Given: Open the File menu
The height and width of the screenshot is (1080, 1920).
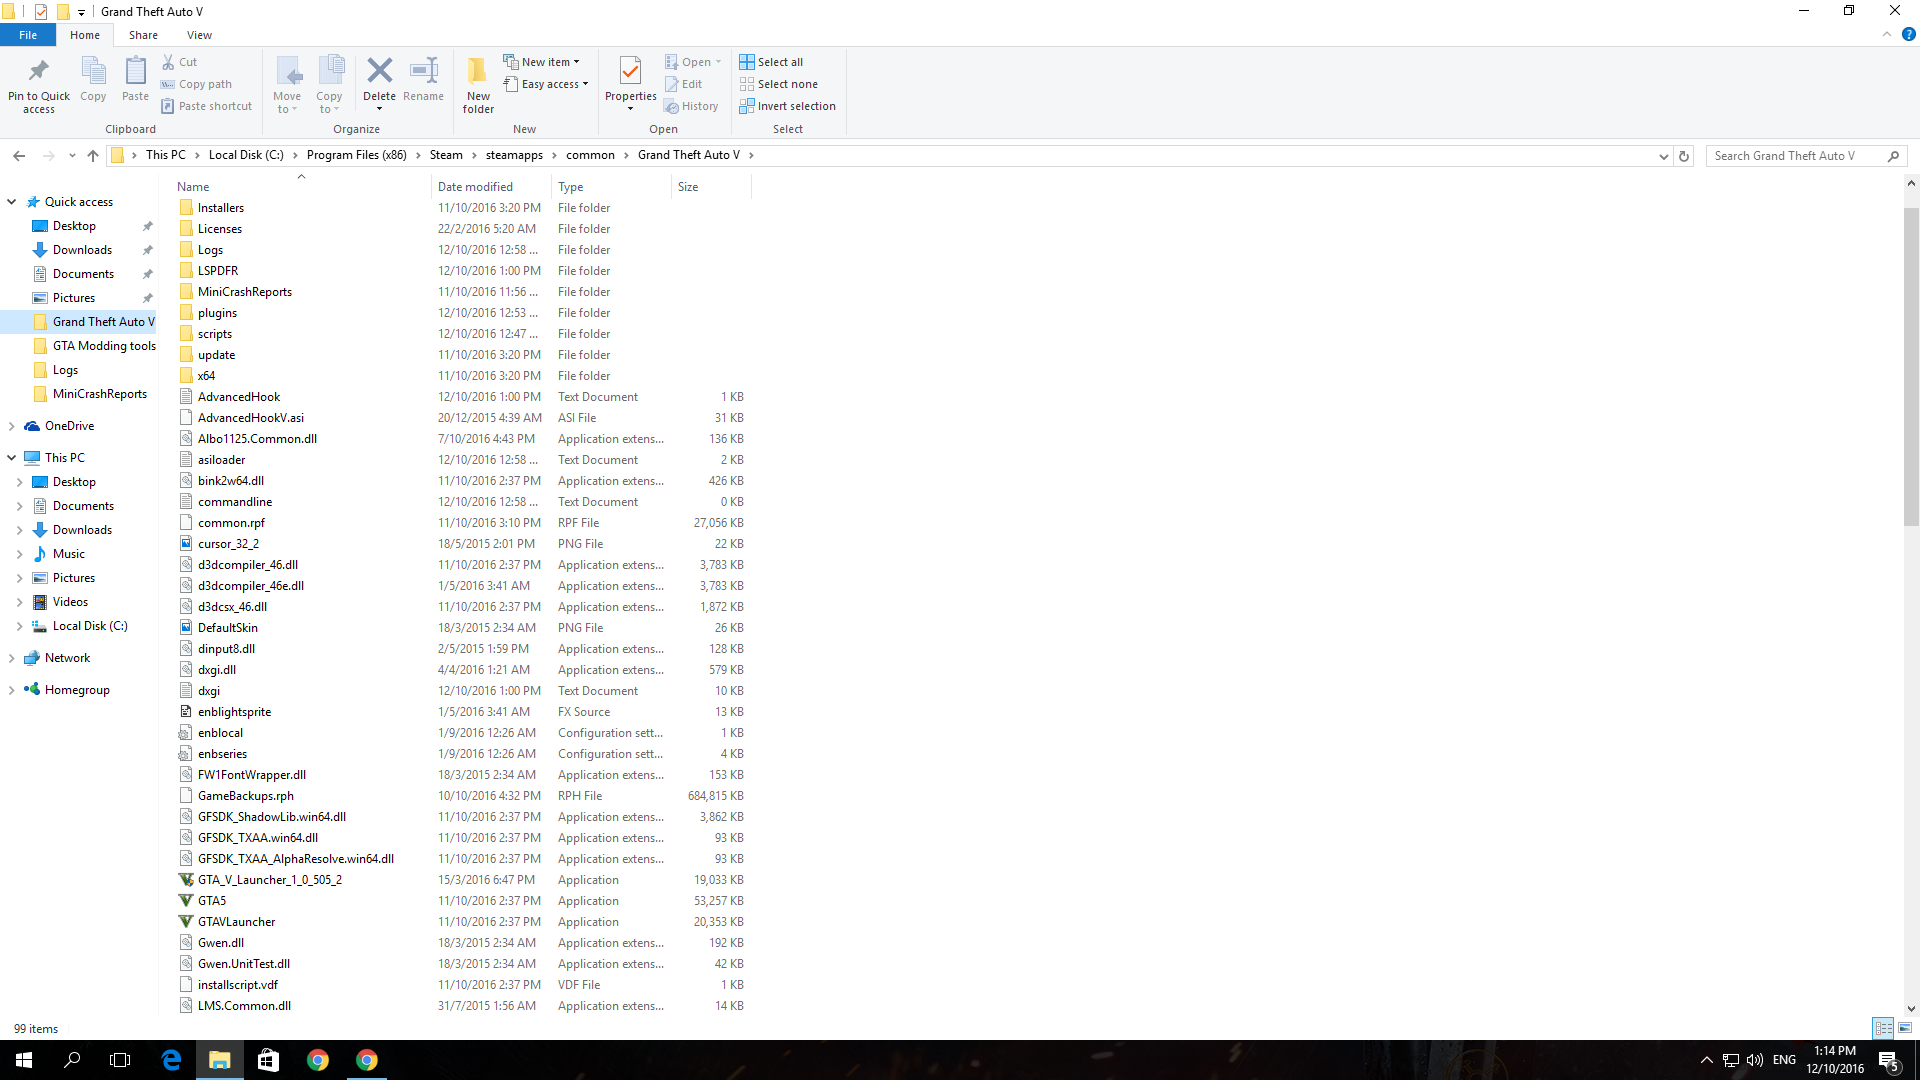Looking at the screenshot, I should [x=28, y=35].
